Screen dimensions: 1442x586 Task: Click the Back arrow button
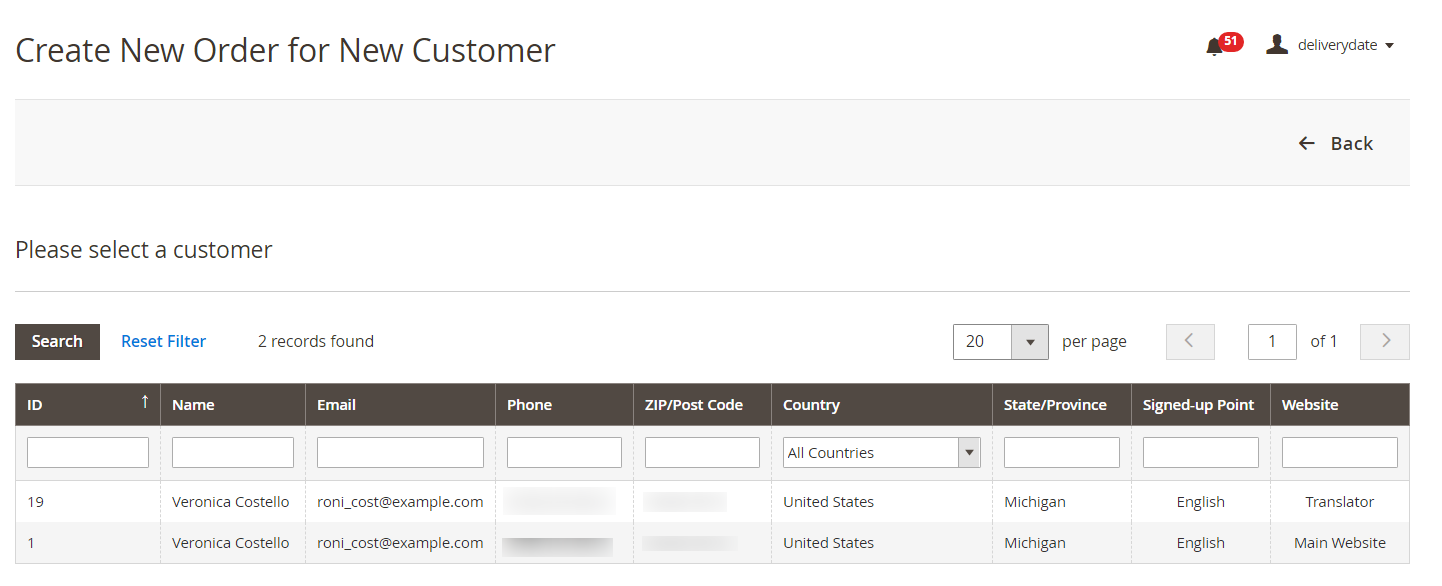[1335, 143]
